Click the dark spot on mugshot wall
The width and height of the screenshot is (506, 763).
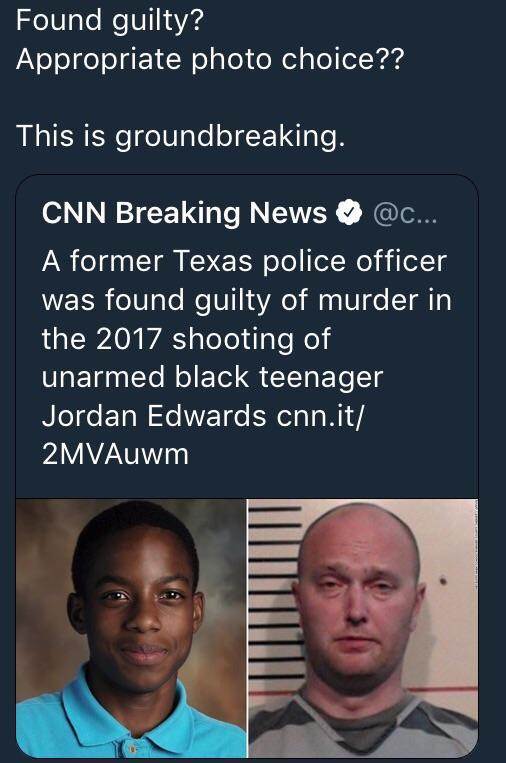coord(443,581)
